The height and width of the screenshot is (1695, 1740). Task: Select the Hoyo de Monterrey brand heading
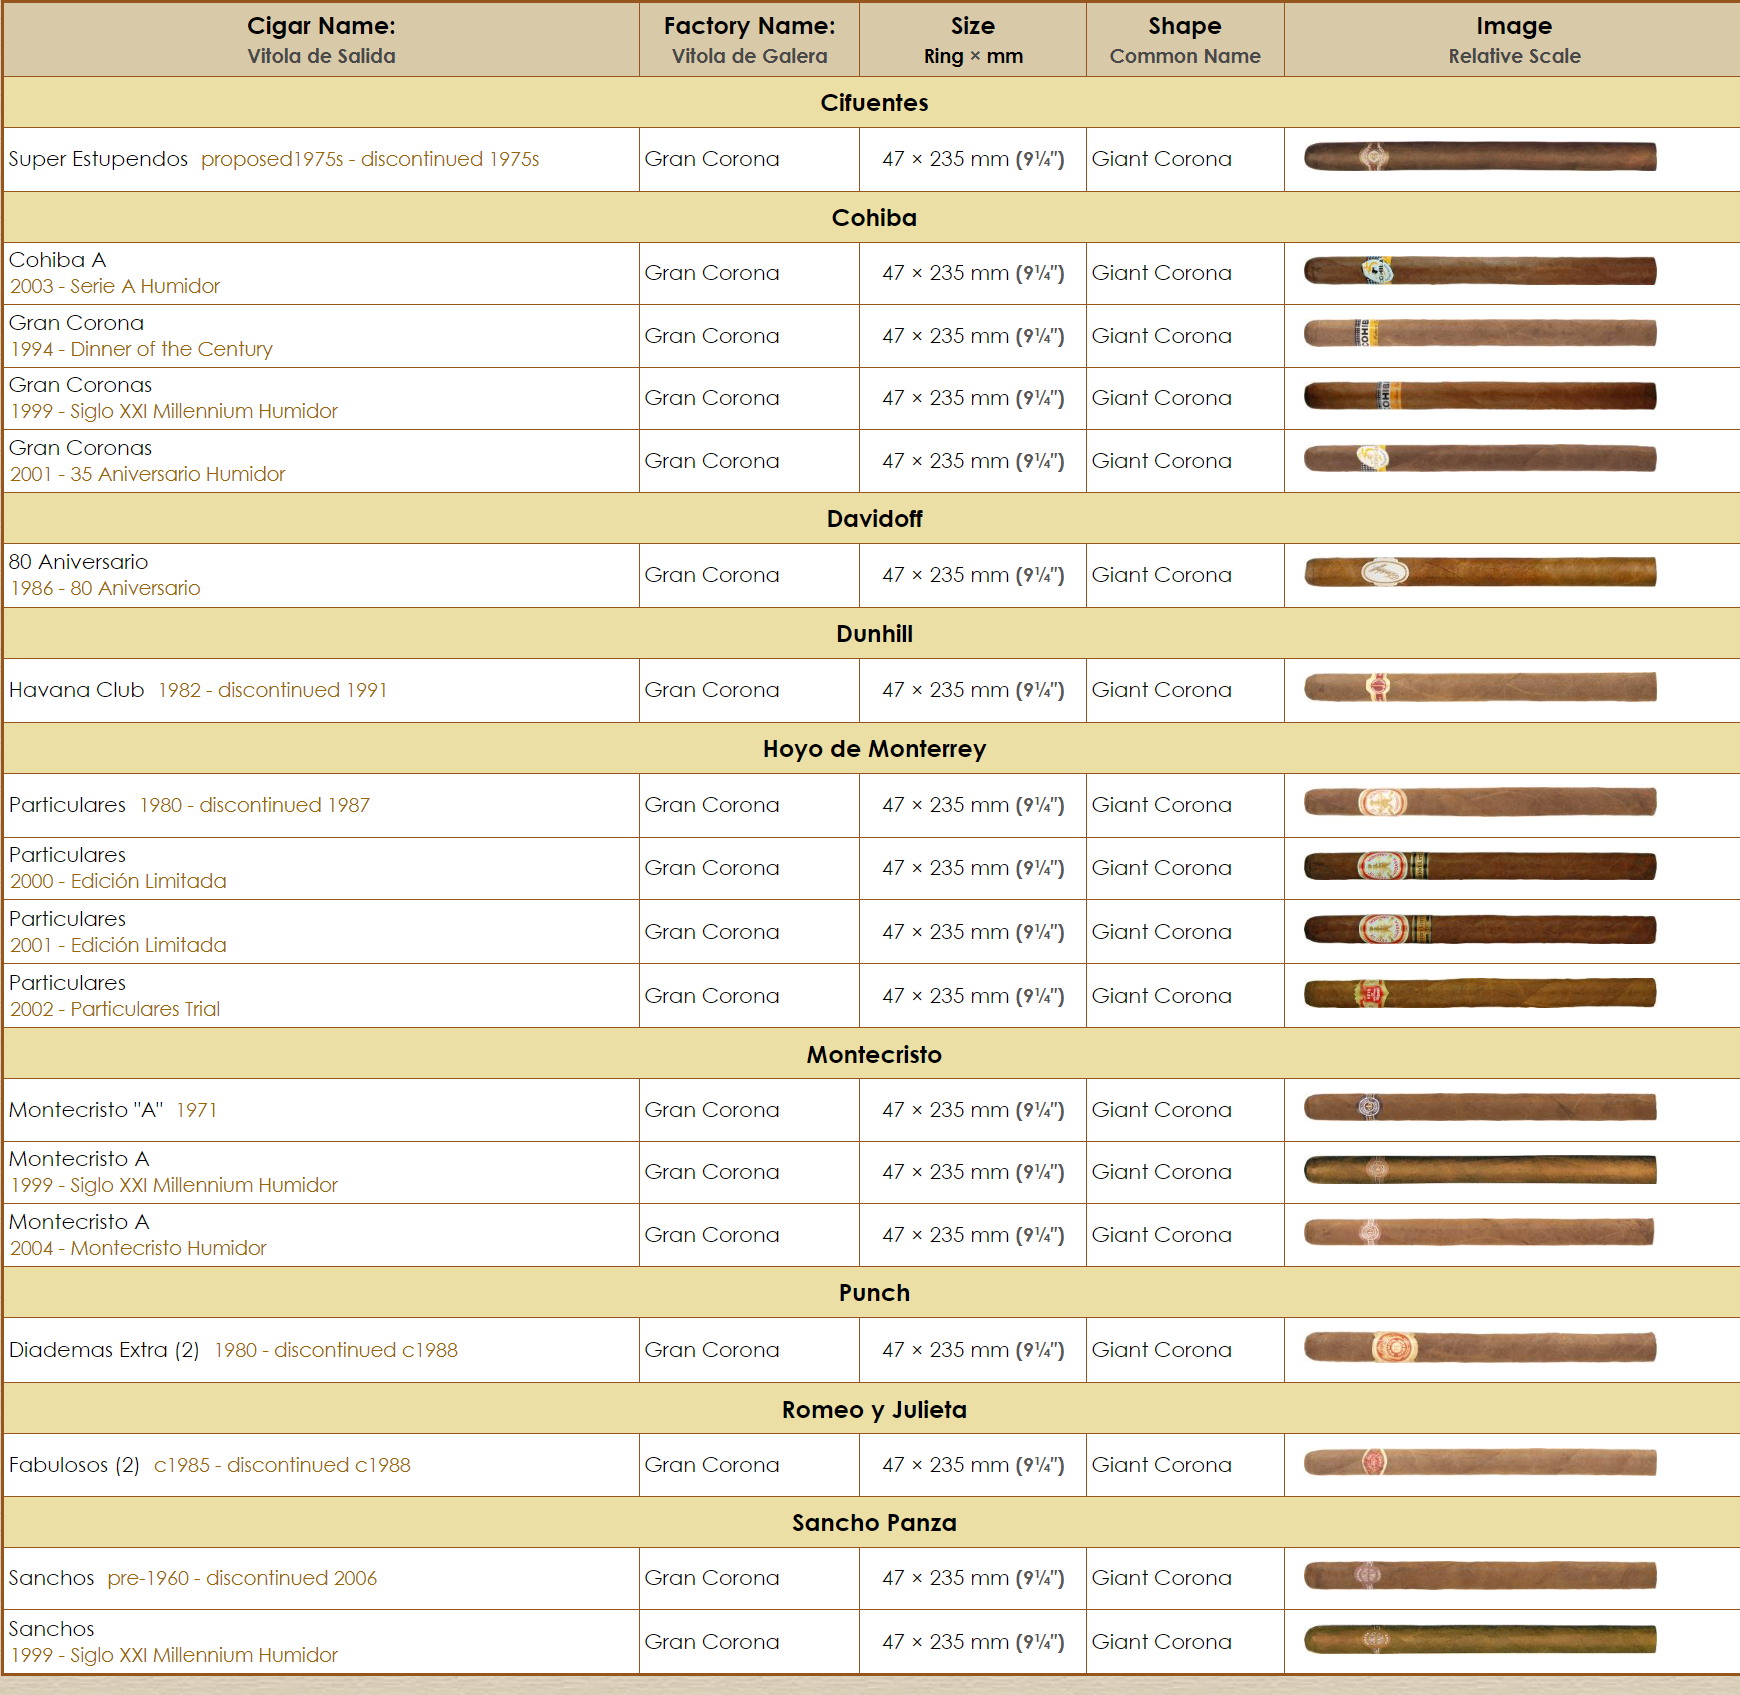pos(874,749)
